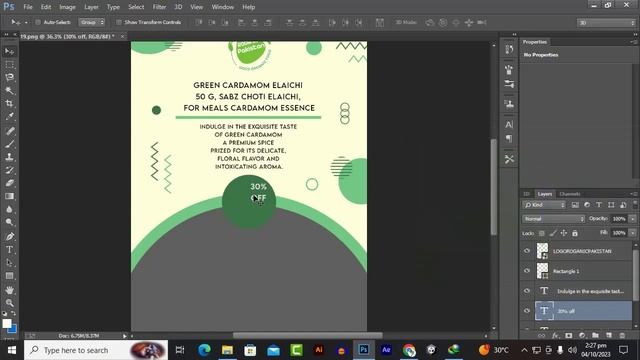Screen dimensions: 640x360
Task: Select the Blur tool
Action: 9,209
